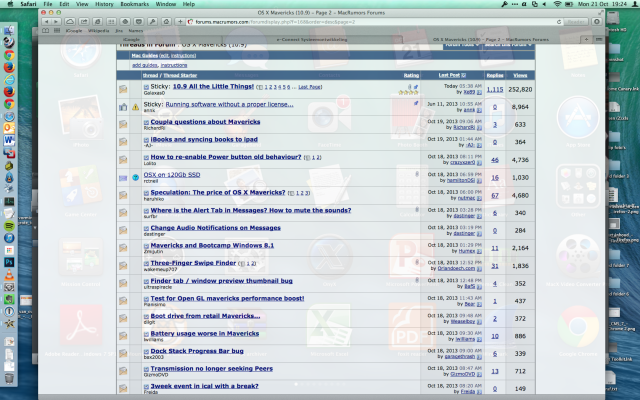Open last poster Orlandoech.com's profile link
The image size is (640, 400).
456,269
